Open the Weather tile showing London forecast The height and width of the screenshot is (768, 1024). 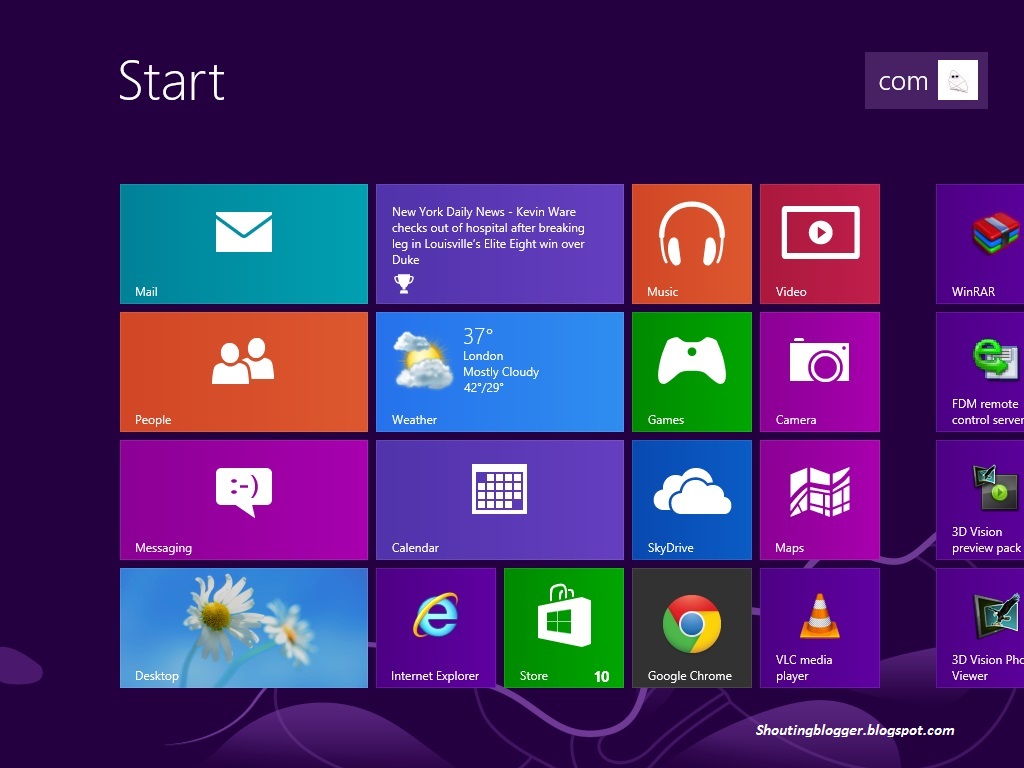499,371
